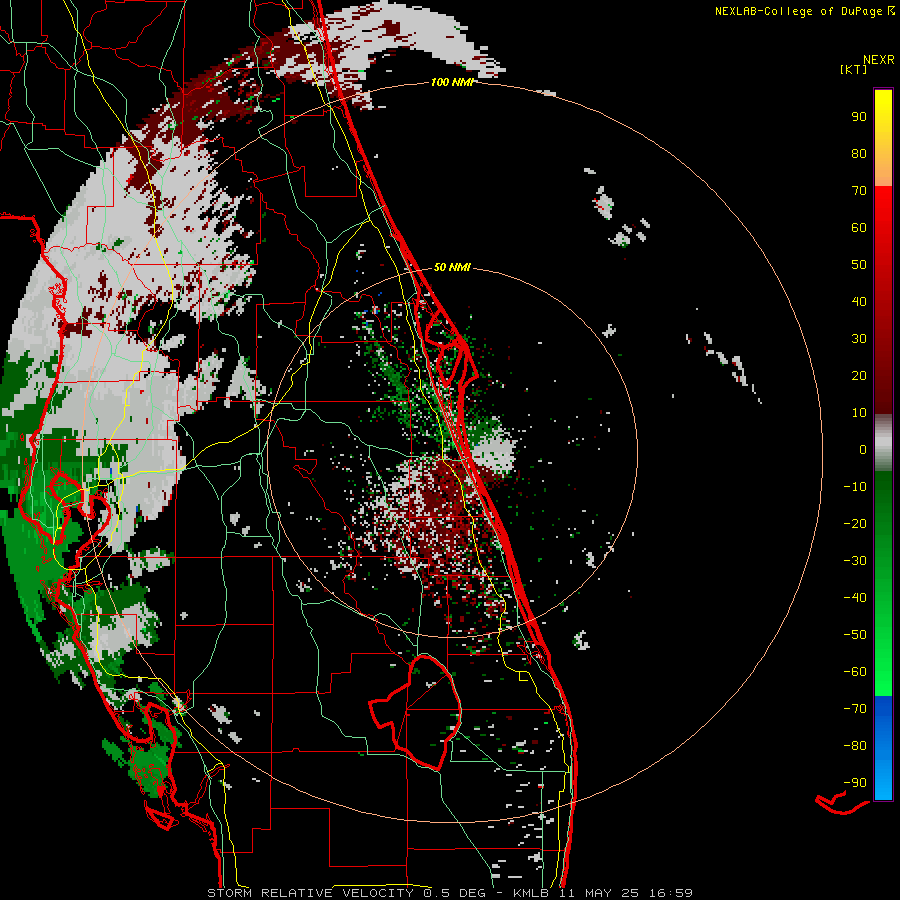Image resolution: width=900 pixels, height=900 pixels.
Task: Click the -80 value on the velocity scale
Action: (855, 746)
